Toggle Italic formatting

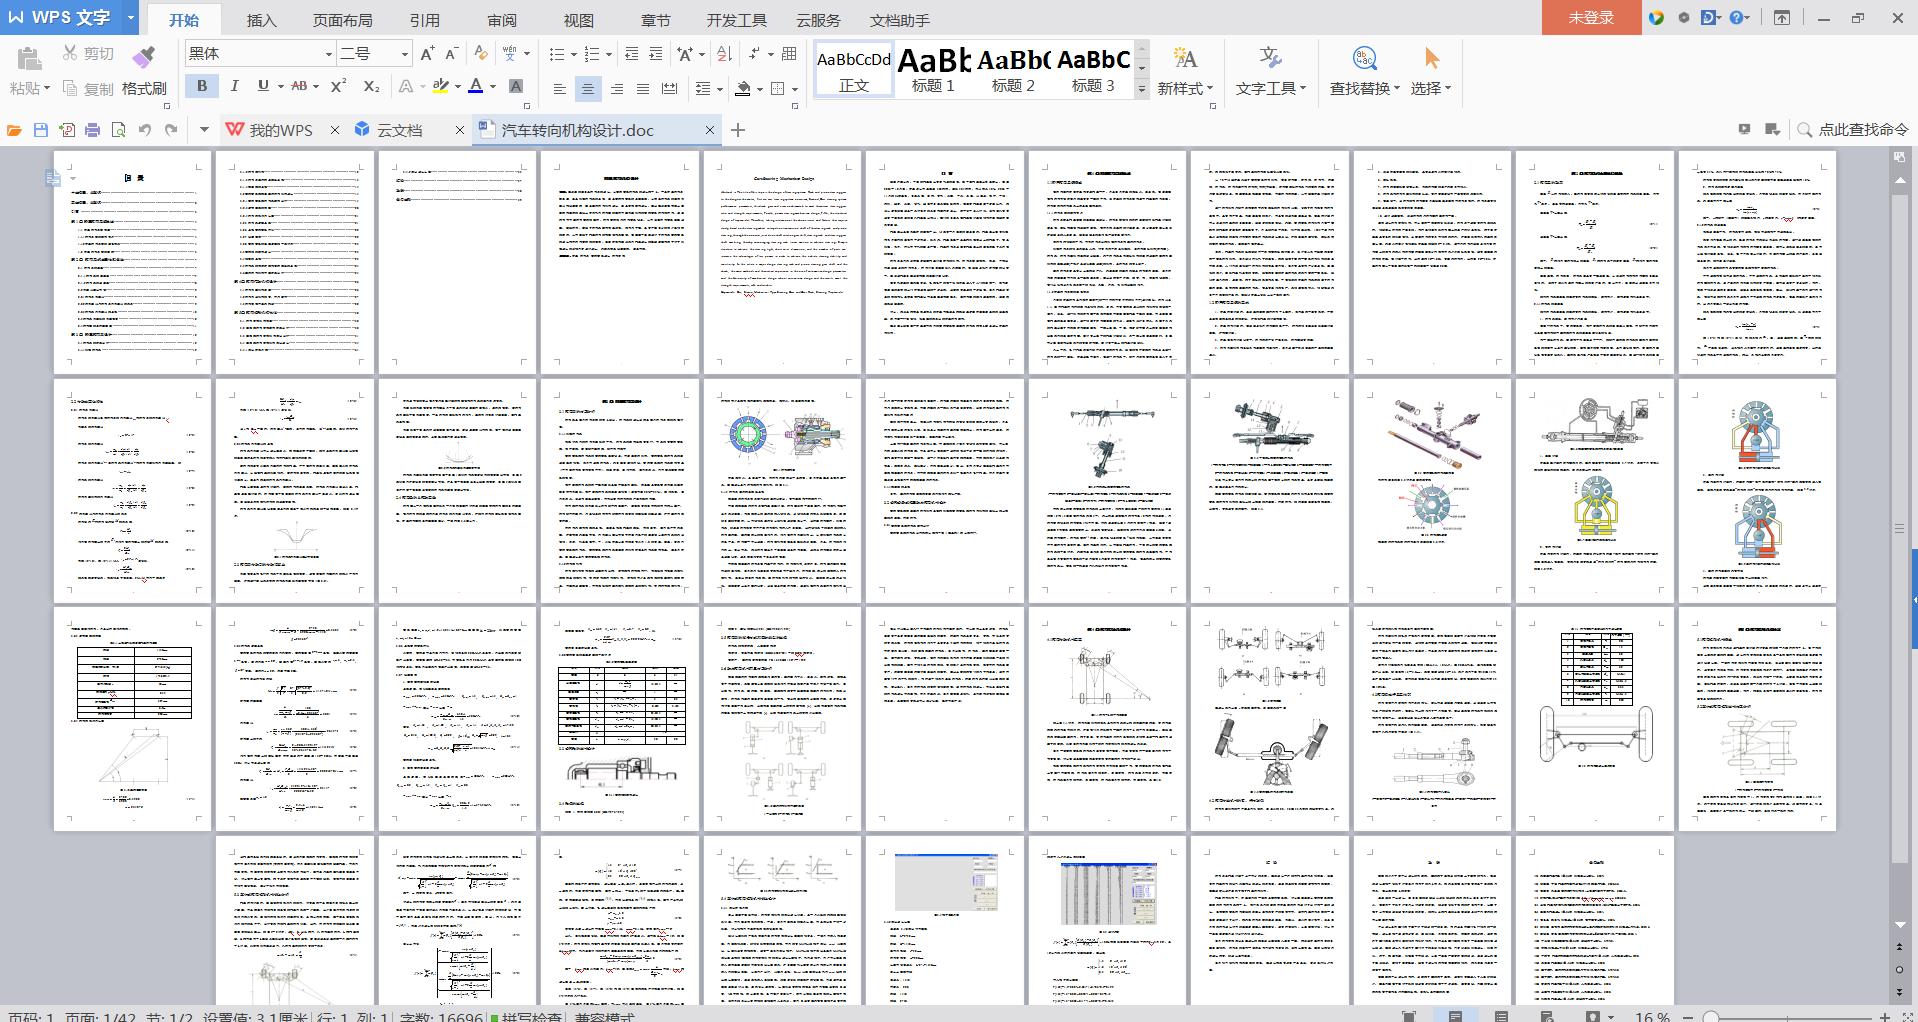(x=234, y=86)
